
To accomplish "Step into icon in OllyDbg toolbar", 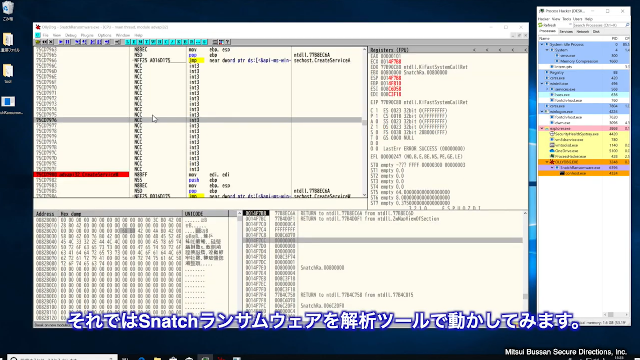I will [x=77, y=42].
